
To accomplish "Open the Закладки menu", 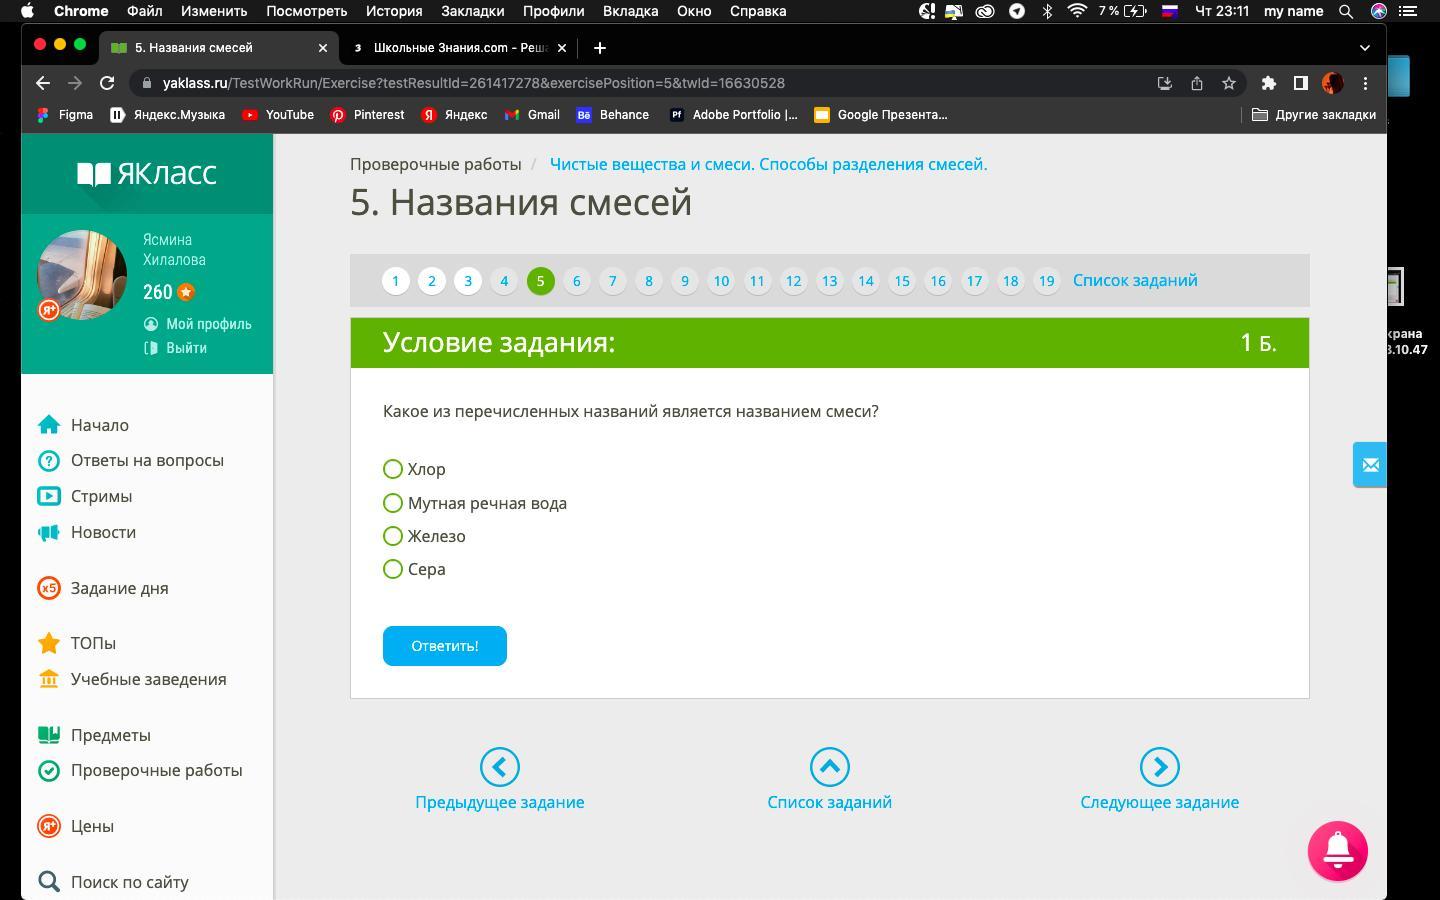I will coord(473,11).
